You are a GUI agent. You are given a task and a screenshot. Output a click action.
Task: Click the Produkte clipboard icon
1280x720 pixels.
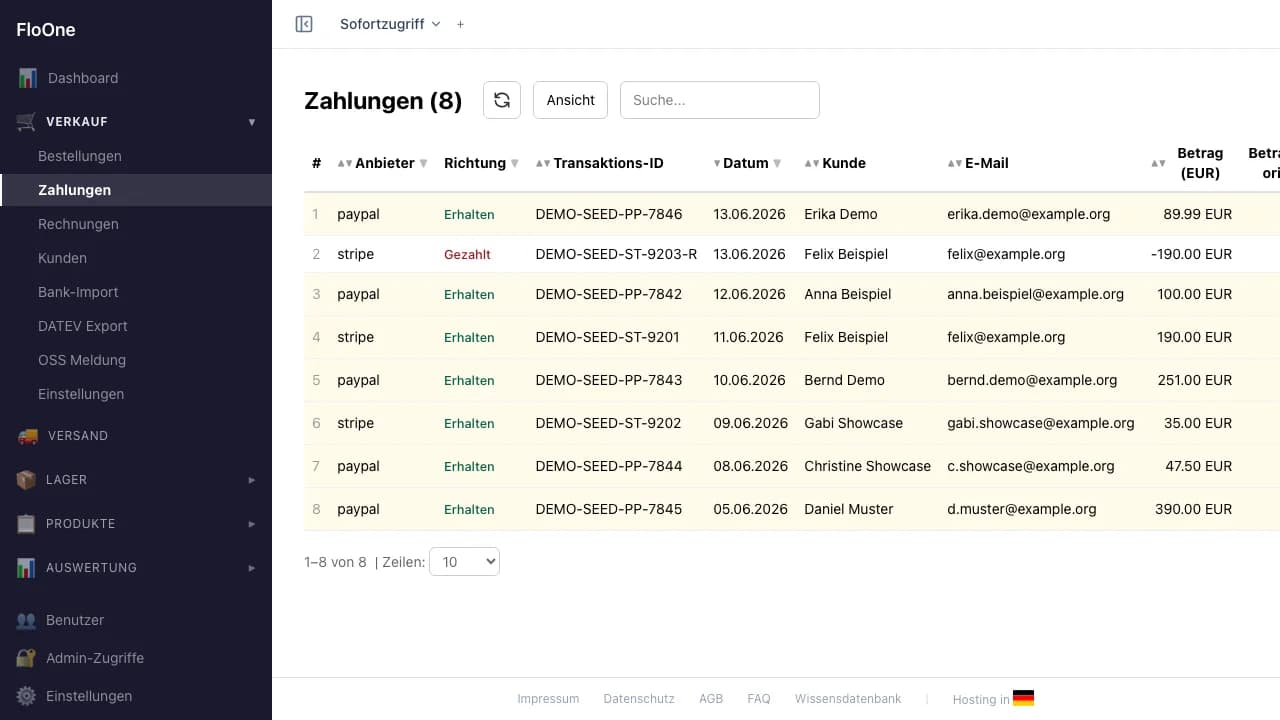click(27, 524)
